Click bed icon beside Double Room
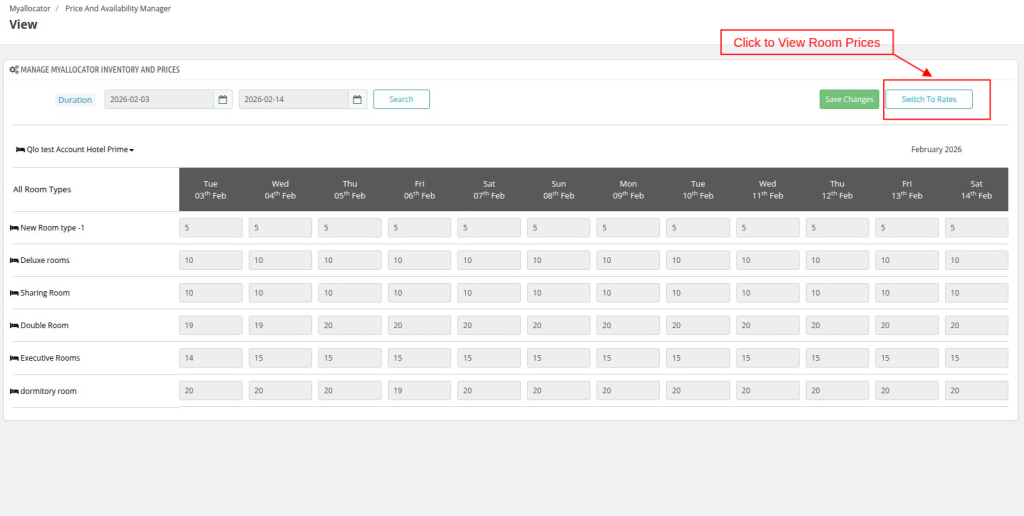Screen dimensions: 1024x516 coord(14,325)
